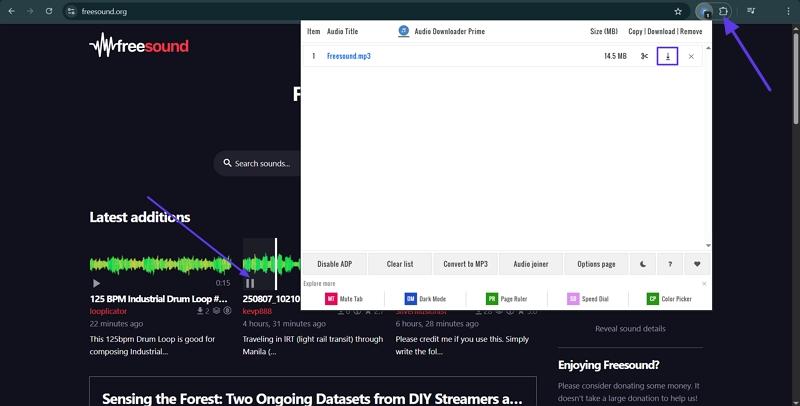This screenshot has width=800, height=406.
Task: Click the freesound.org address bar
Action: click(375, 11)
